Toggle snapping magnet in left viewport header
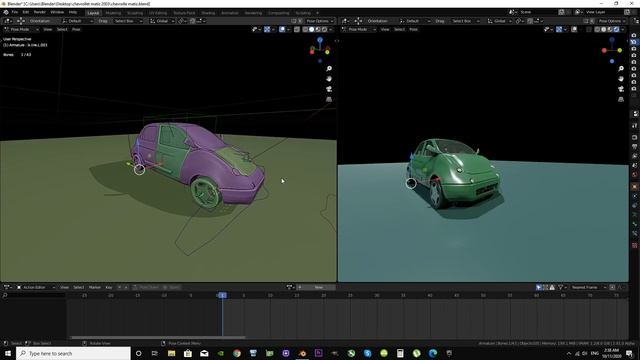The image size is (640, 360). [x=193, y=21]
